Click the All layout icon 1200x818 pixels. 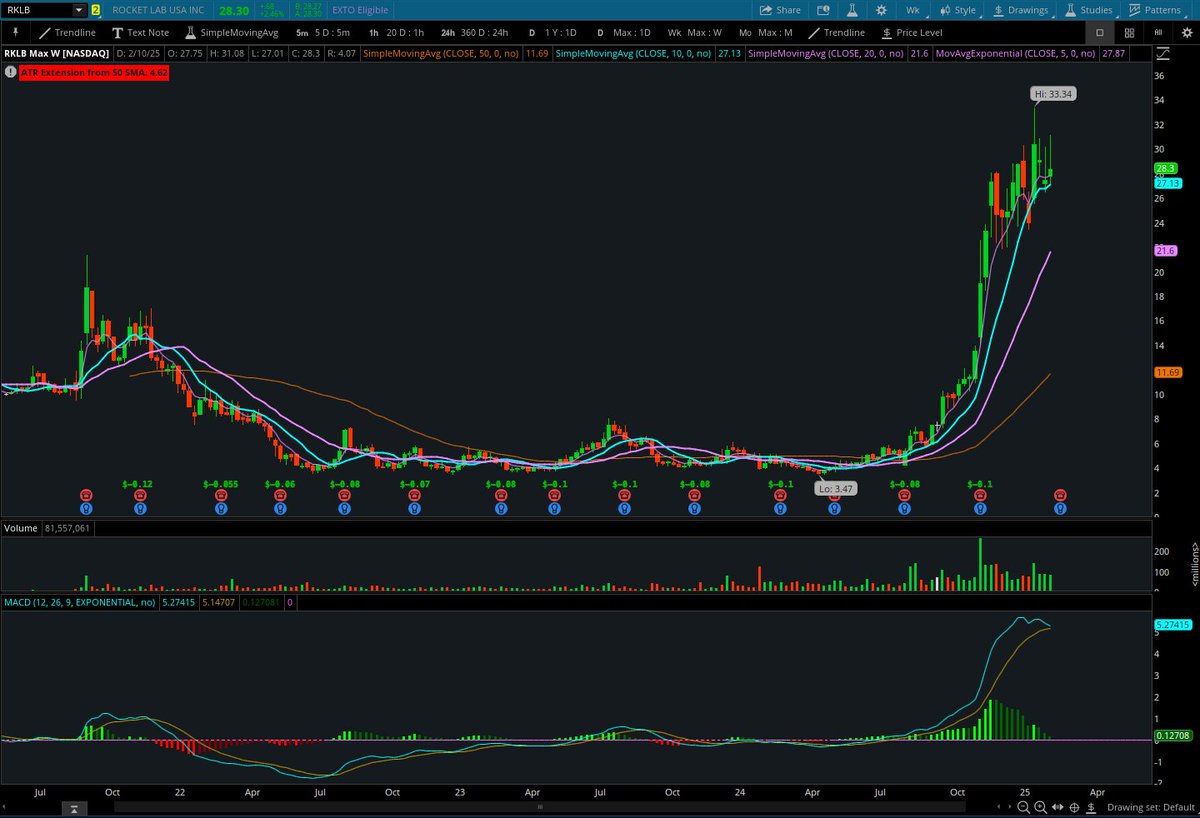coord(1158,32)
